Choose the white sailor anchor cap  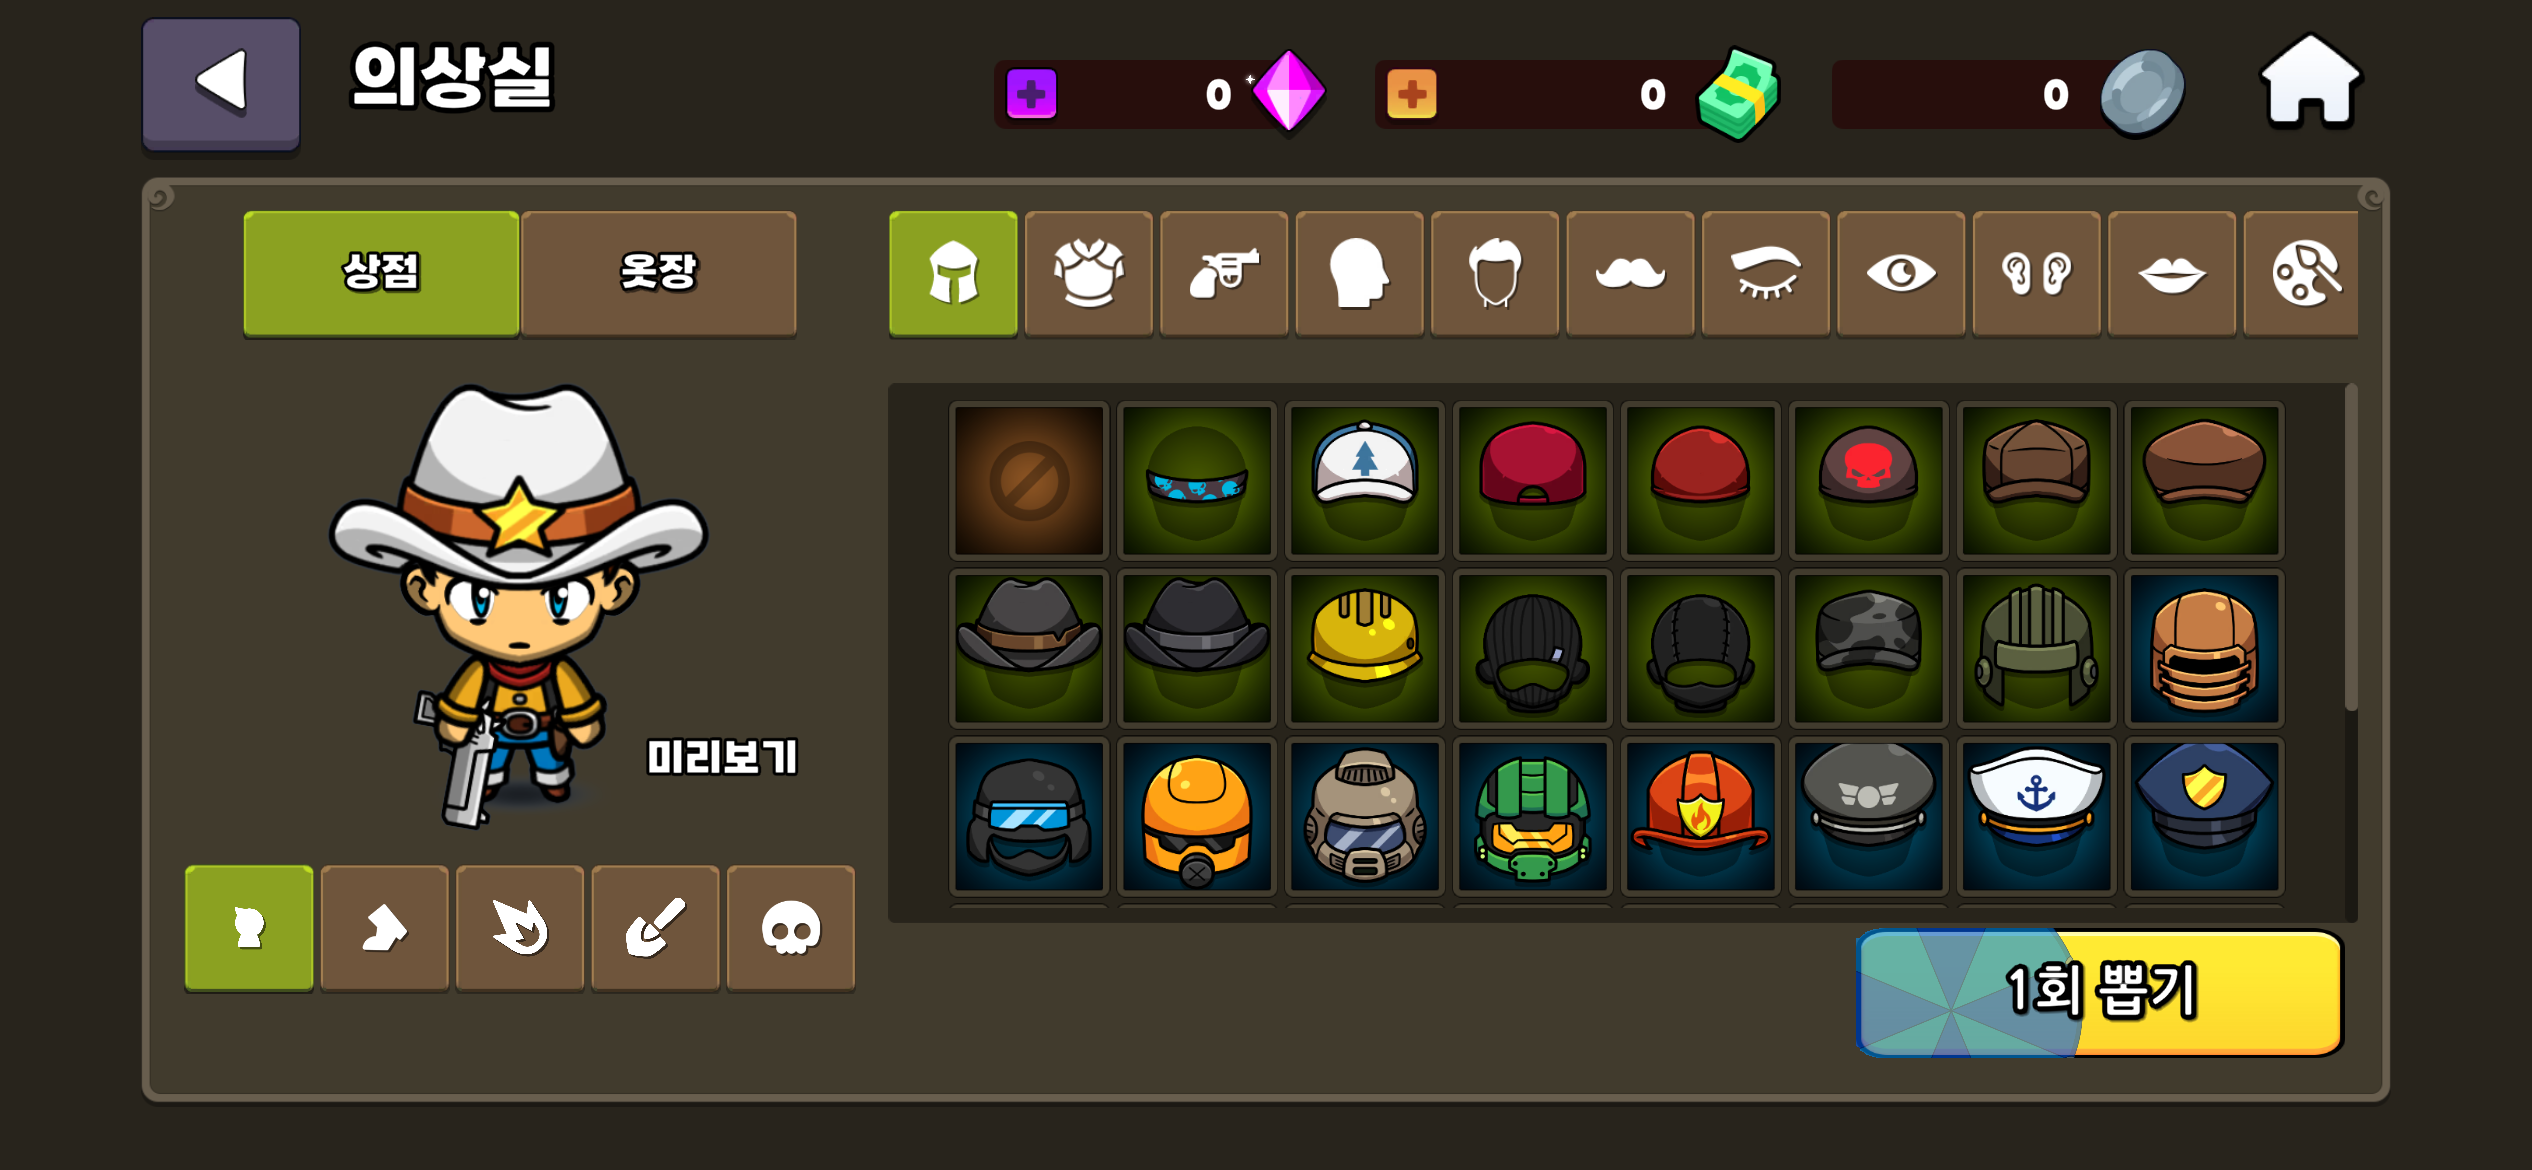tap(2037, 816)
